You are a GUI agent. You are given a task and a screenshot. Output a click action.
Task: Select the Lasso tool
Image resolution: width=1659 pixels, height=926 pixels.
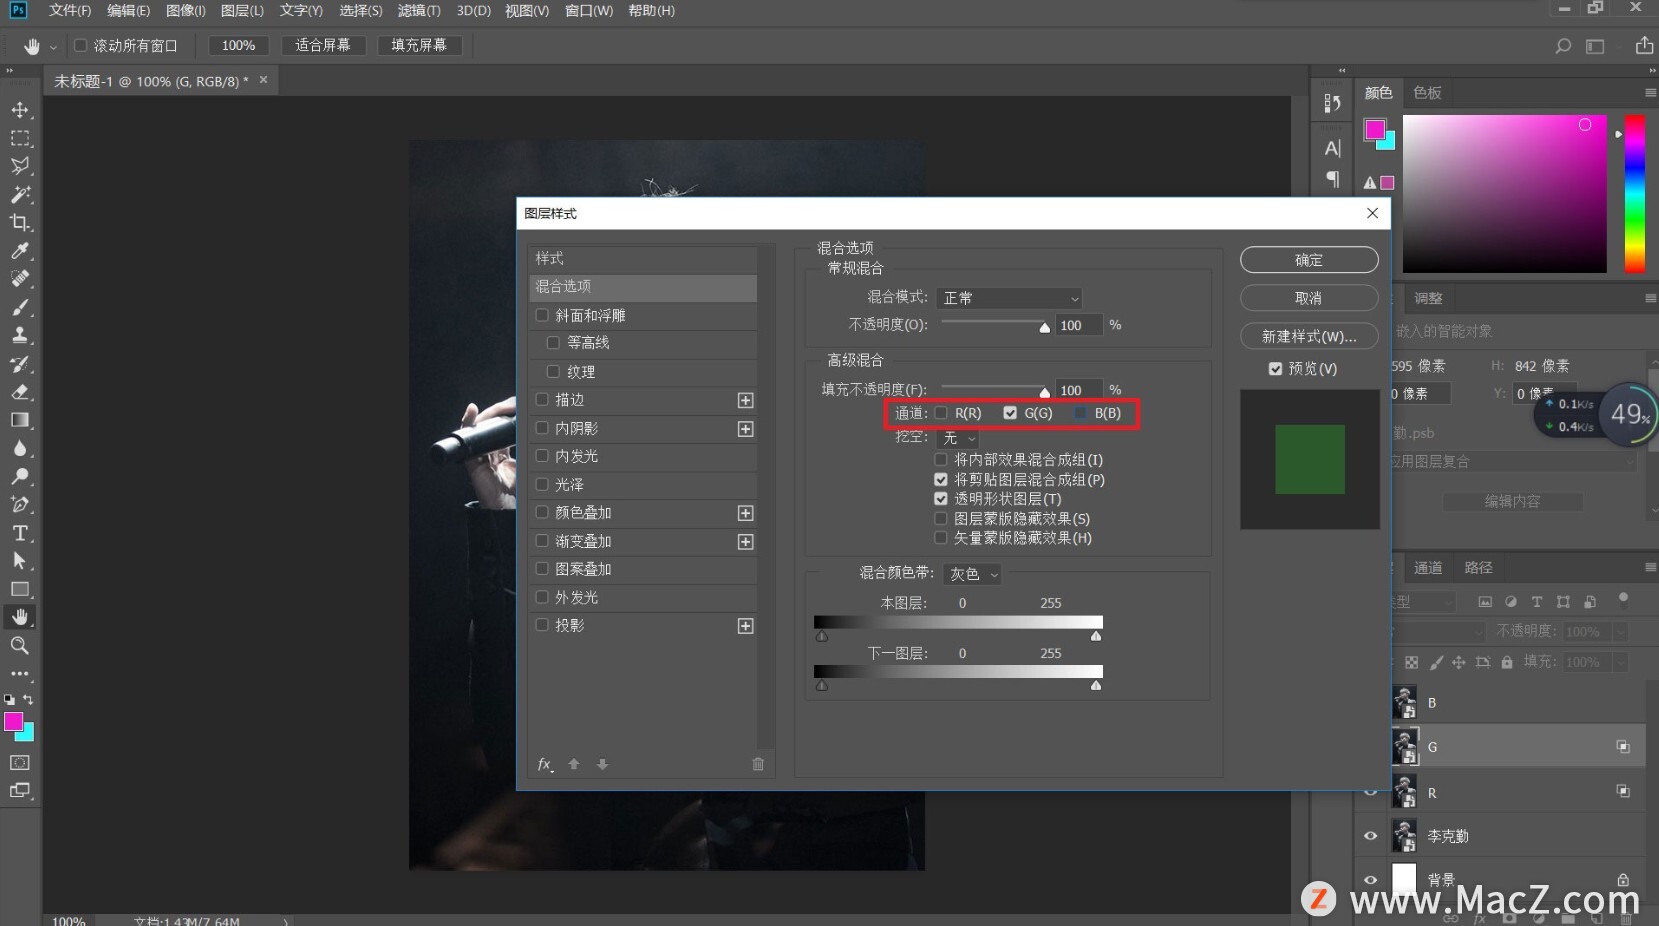tap(20, 166)
